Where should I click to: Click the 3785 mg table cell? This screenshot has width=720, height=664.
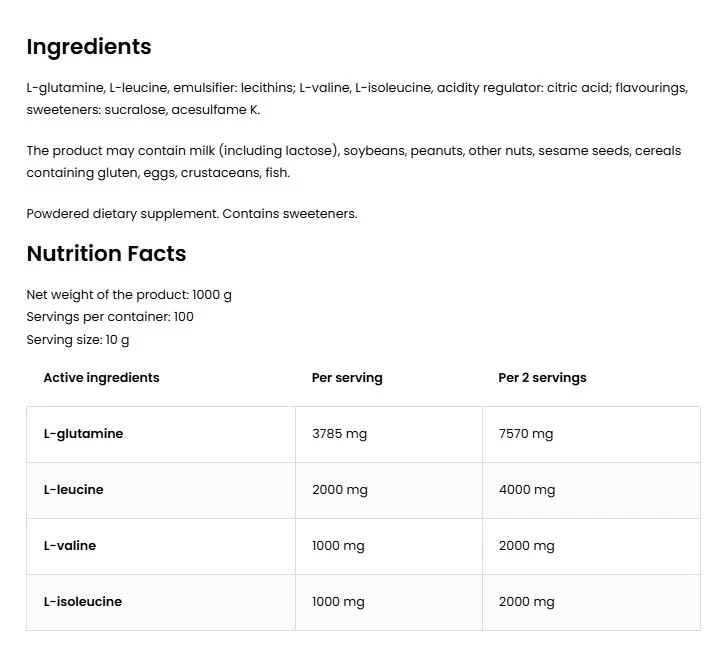[340, 434]
